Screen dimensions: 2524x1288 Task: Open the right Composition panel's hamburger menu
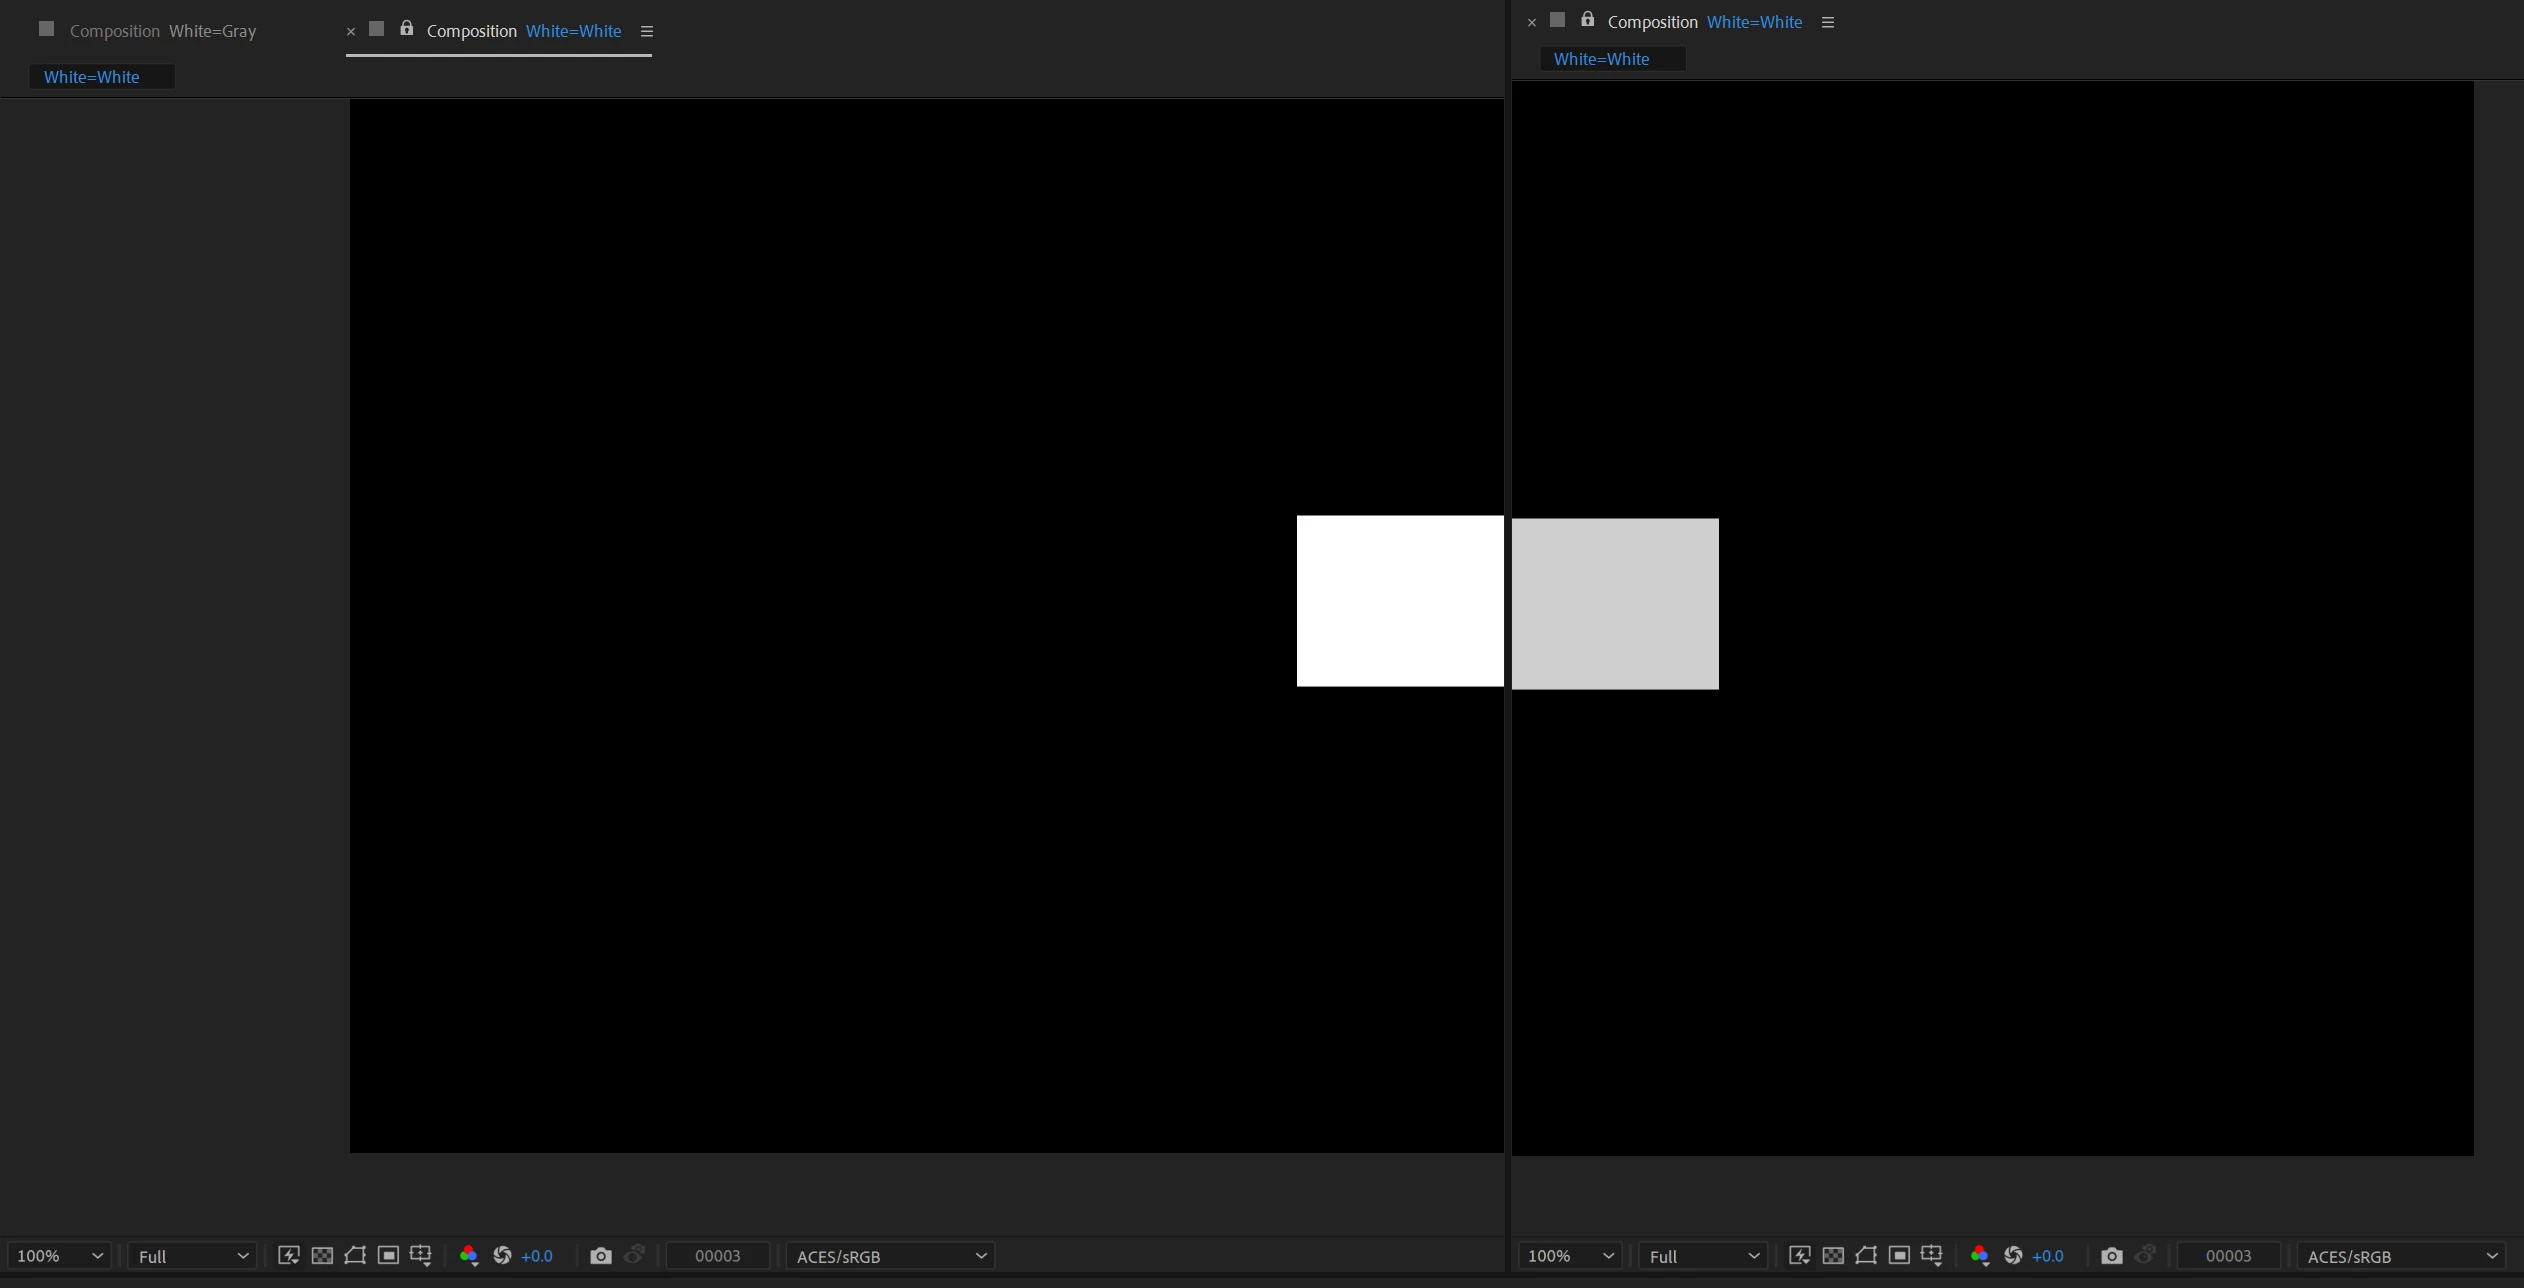click(x=1827, y=22)
